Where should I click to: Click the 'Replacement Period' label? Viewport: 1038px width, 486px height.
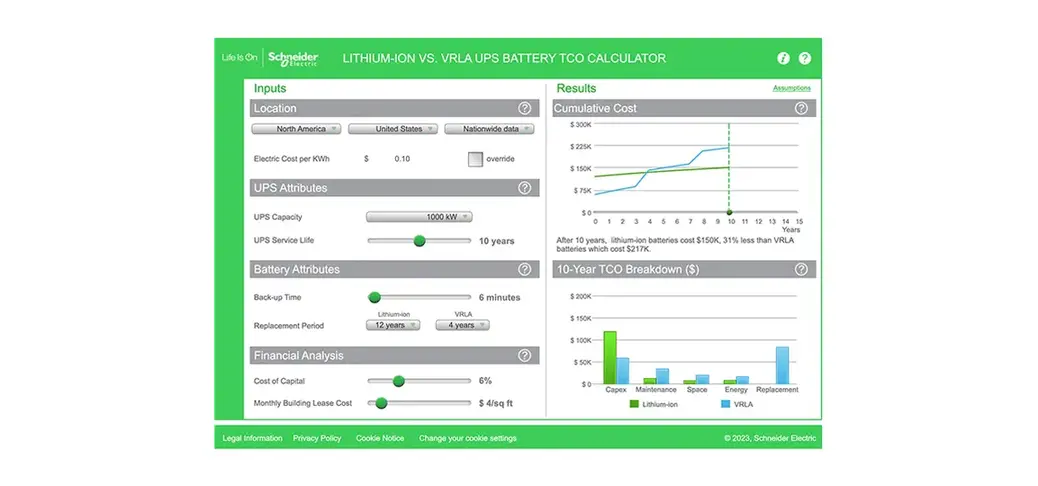(x=289, y=326)
